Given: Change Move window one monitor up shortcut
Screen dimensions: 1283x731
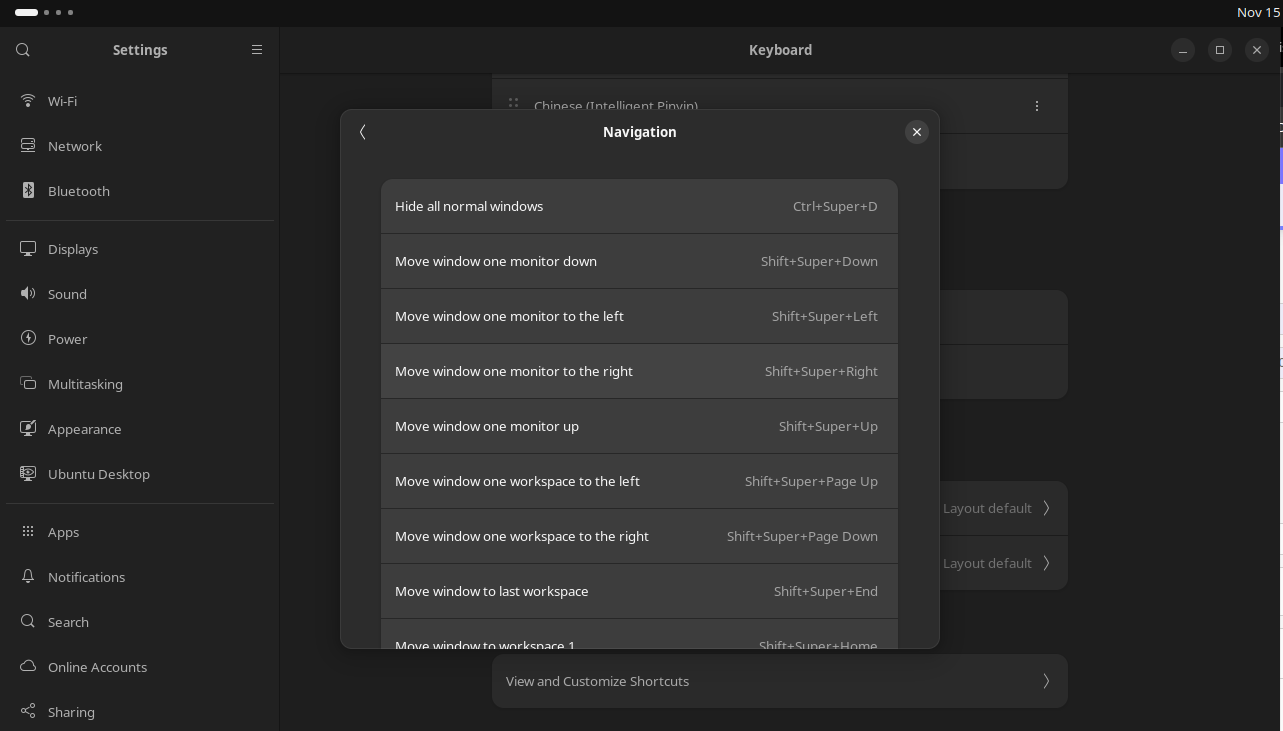Looking at the screenshot, I should tap(638, 427).
